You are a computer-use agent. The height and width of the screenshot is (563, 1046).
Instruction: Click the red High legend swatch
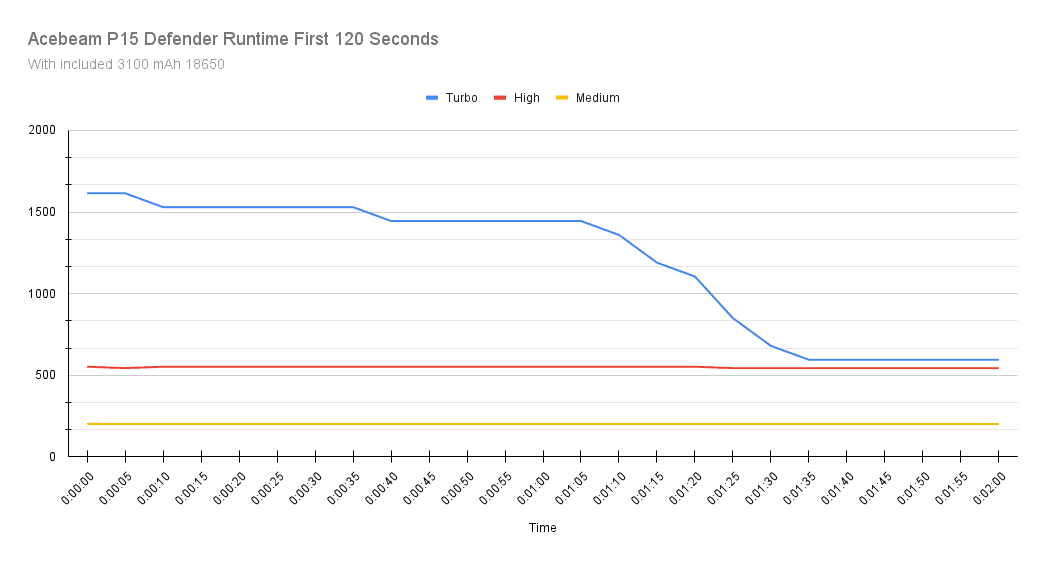501,98
